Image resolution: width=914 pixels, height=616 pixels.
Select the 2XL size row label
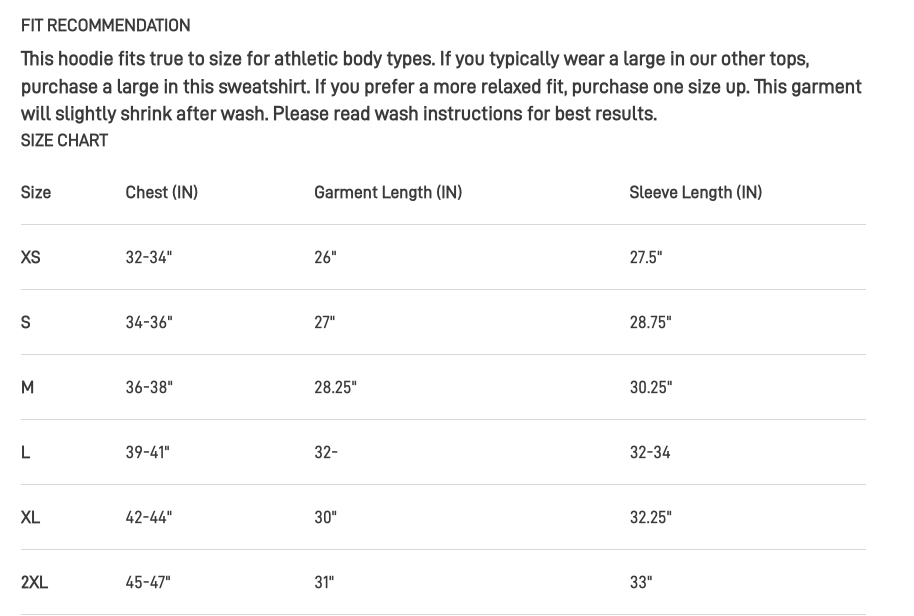[34, 582]
